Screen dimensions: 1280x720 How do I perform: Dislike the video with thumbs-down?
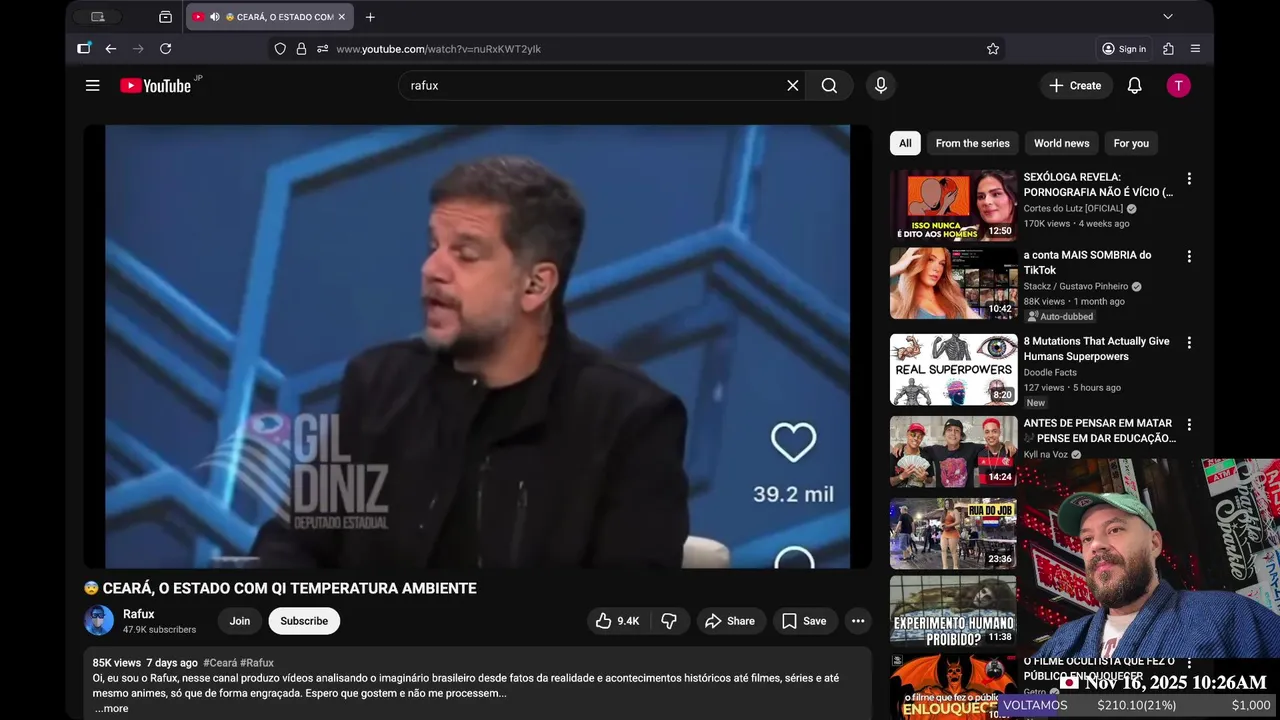pyautogui.click(x=669, y=621)
